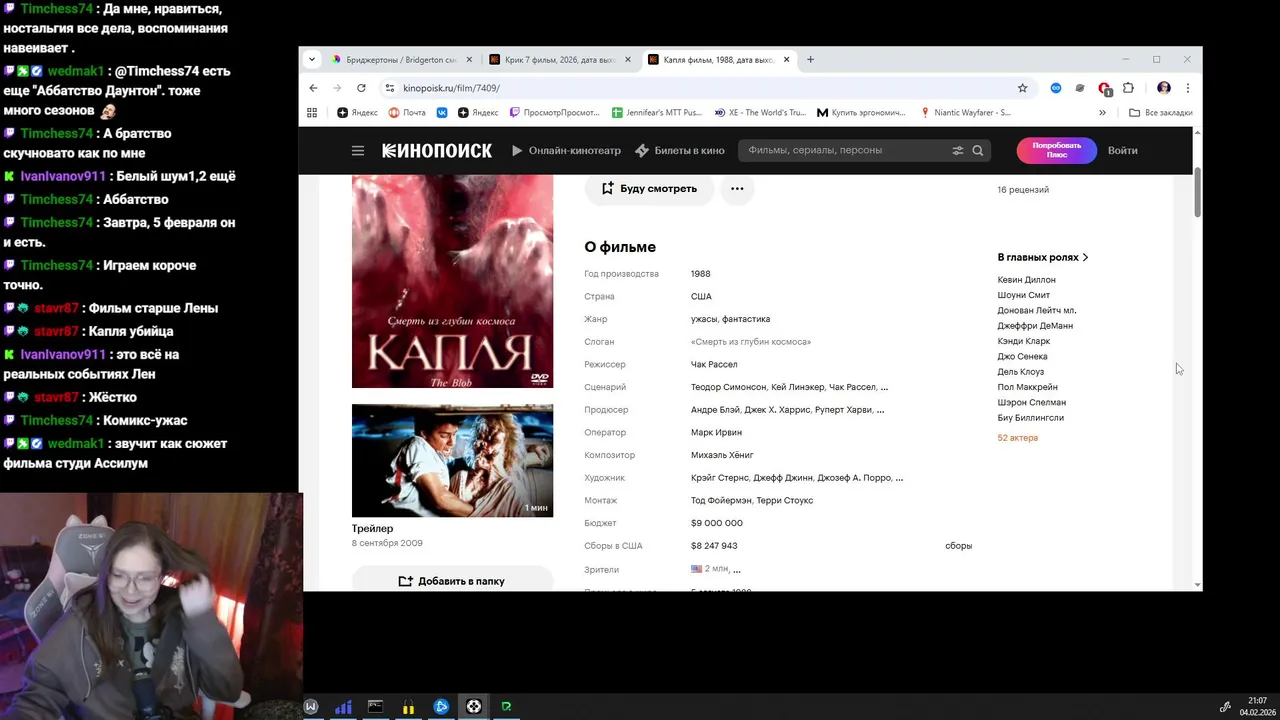Click the year 1988 link
The image size is (1280, 720).
coord(700,273)
